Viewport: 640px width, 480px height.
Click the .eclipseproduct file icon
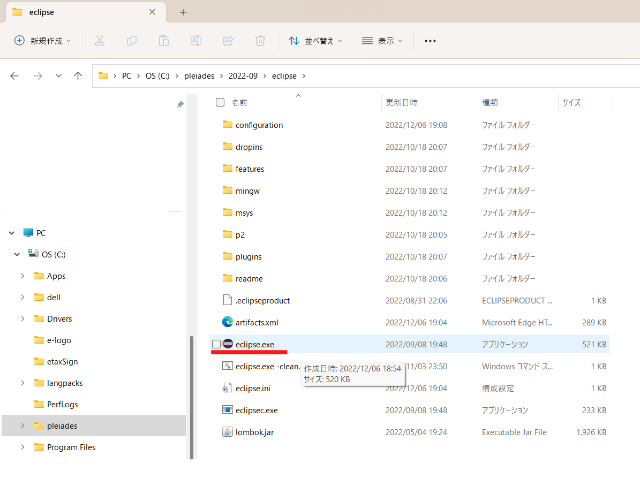coord(227,300)
